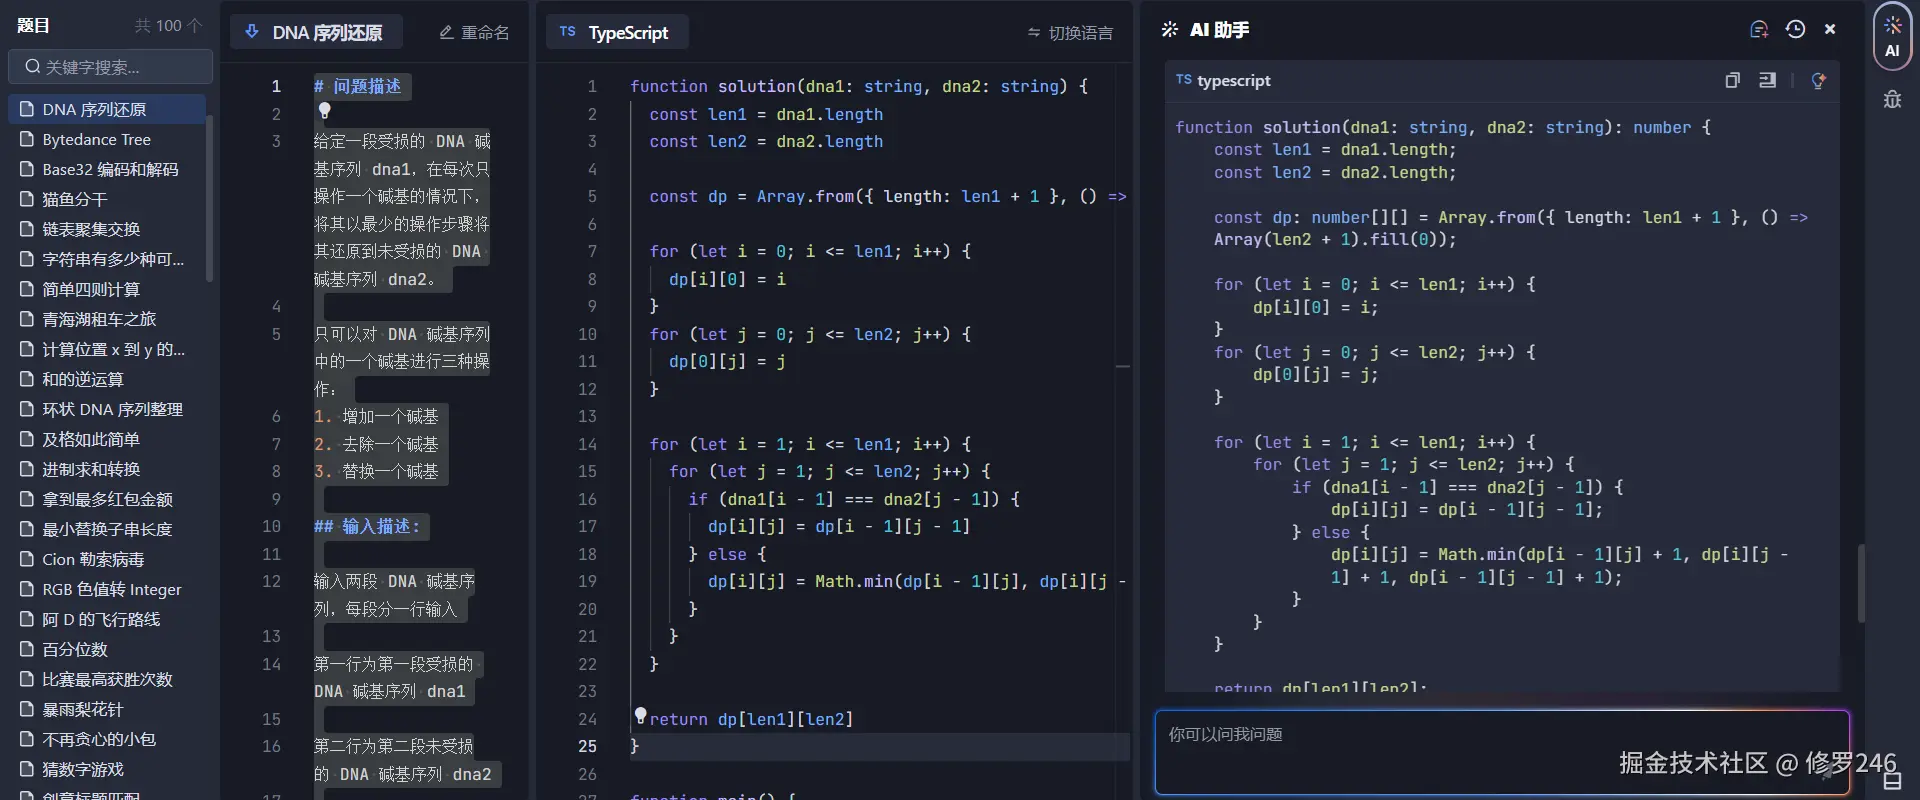Select the DNA 序列还原 markdown tab

pos(316,33)
